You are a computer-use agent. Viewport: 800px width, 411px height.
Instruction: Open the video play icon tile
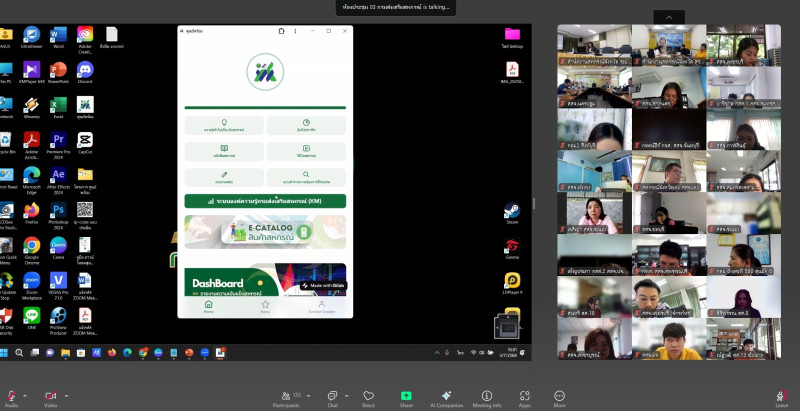click(306, 151)
